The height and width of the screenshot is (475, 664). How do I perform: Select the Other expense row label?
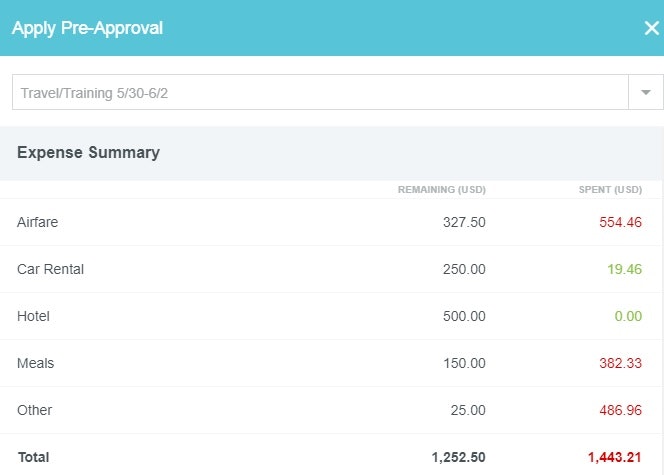pos(35,410)
